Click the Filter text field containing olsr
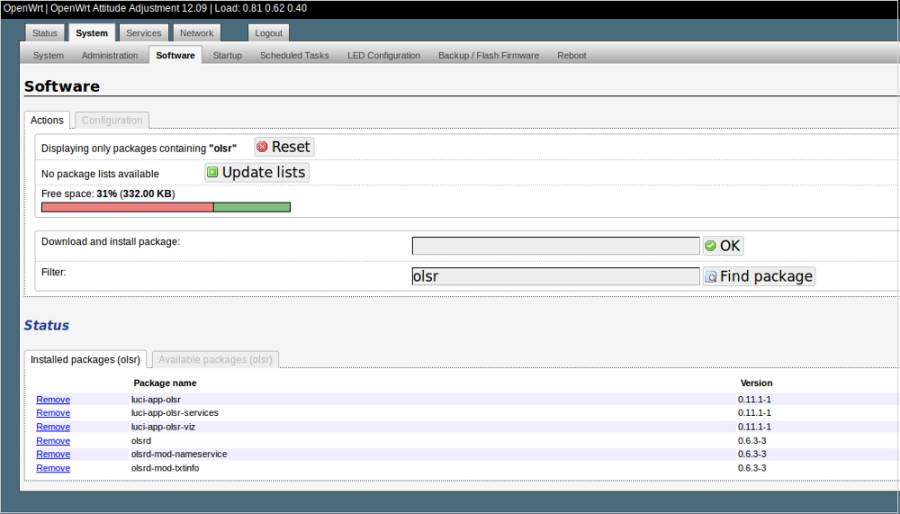 coord(555,277)
